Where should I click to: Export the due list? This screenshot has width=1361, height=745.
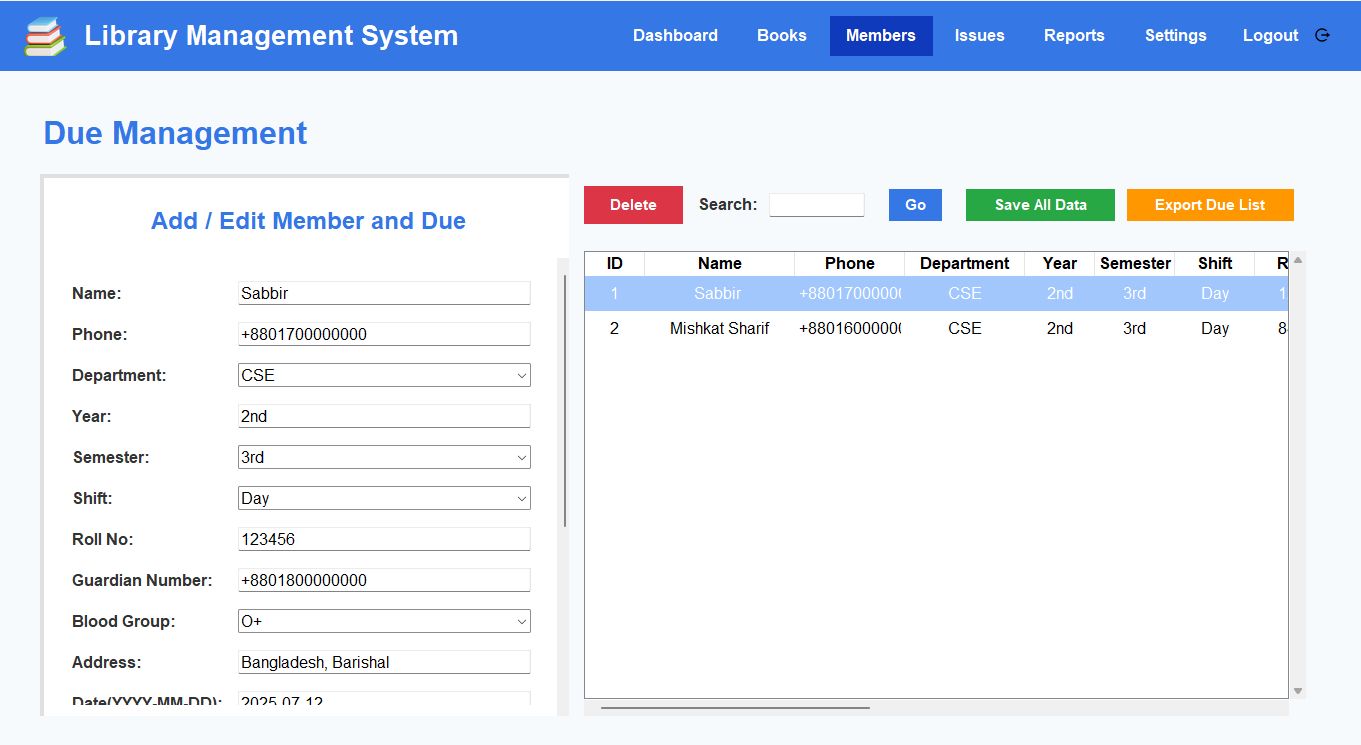click(x=1209, y=205)
